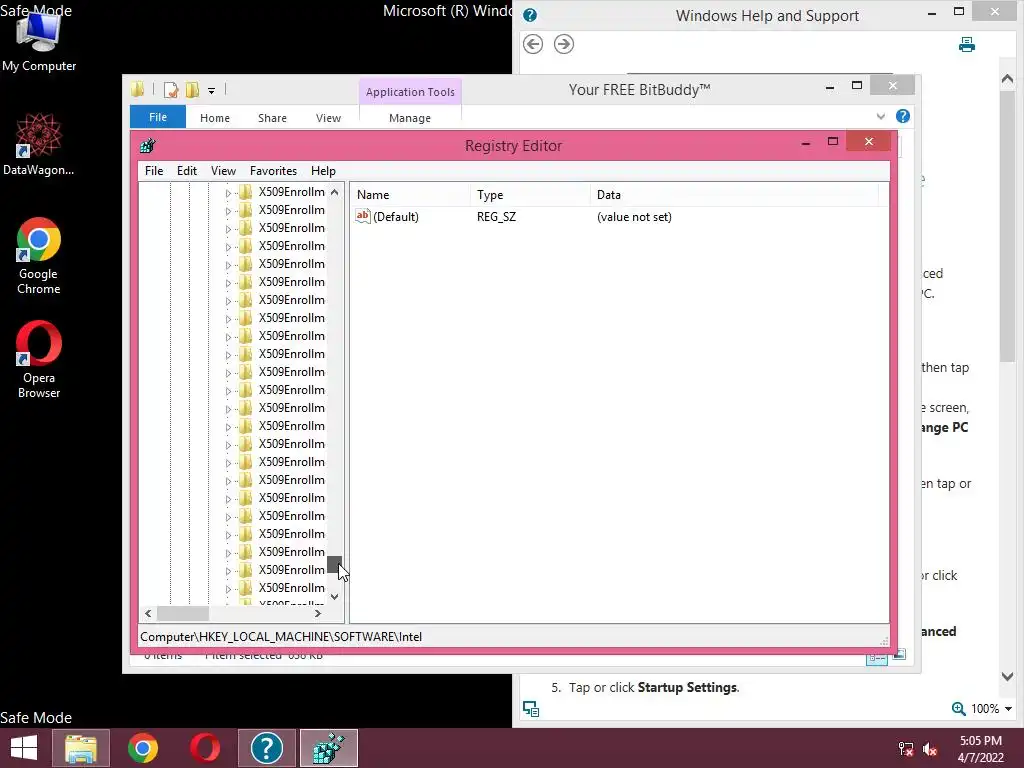Switch to the Explorer View ribbon tab
The image size is (1024, 768).
pyautogui.click(x=328, y=118)
